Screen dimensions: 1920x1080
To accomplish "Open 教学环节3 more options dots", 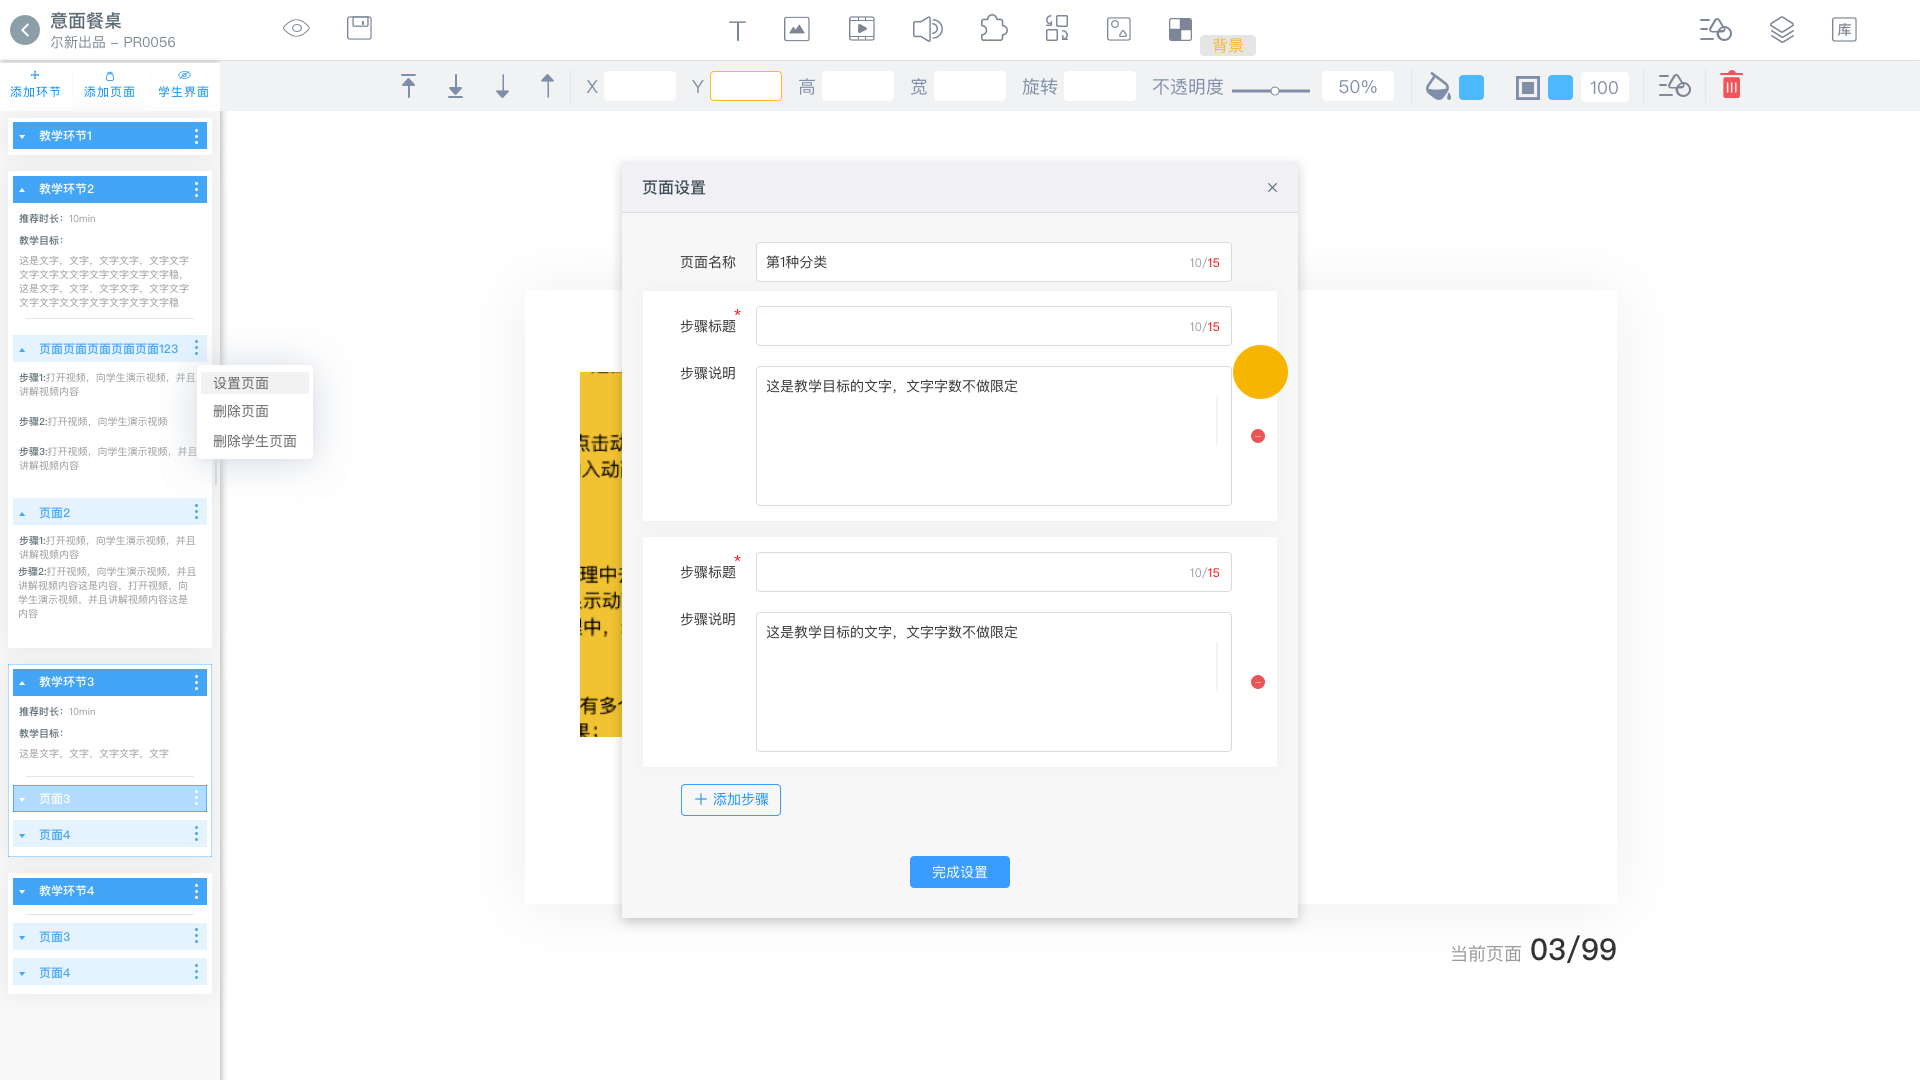I will tap(196, 682).
